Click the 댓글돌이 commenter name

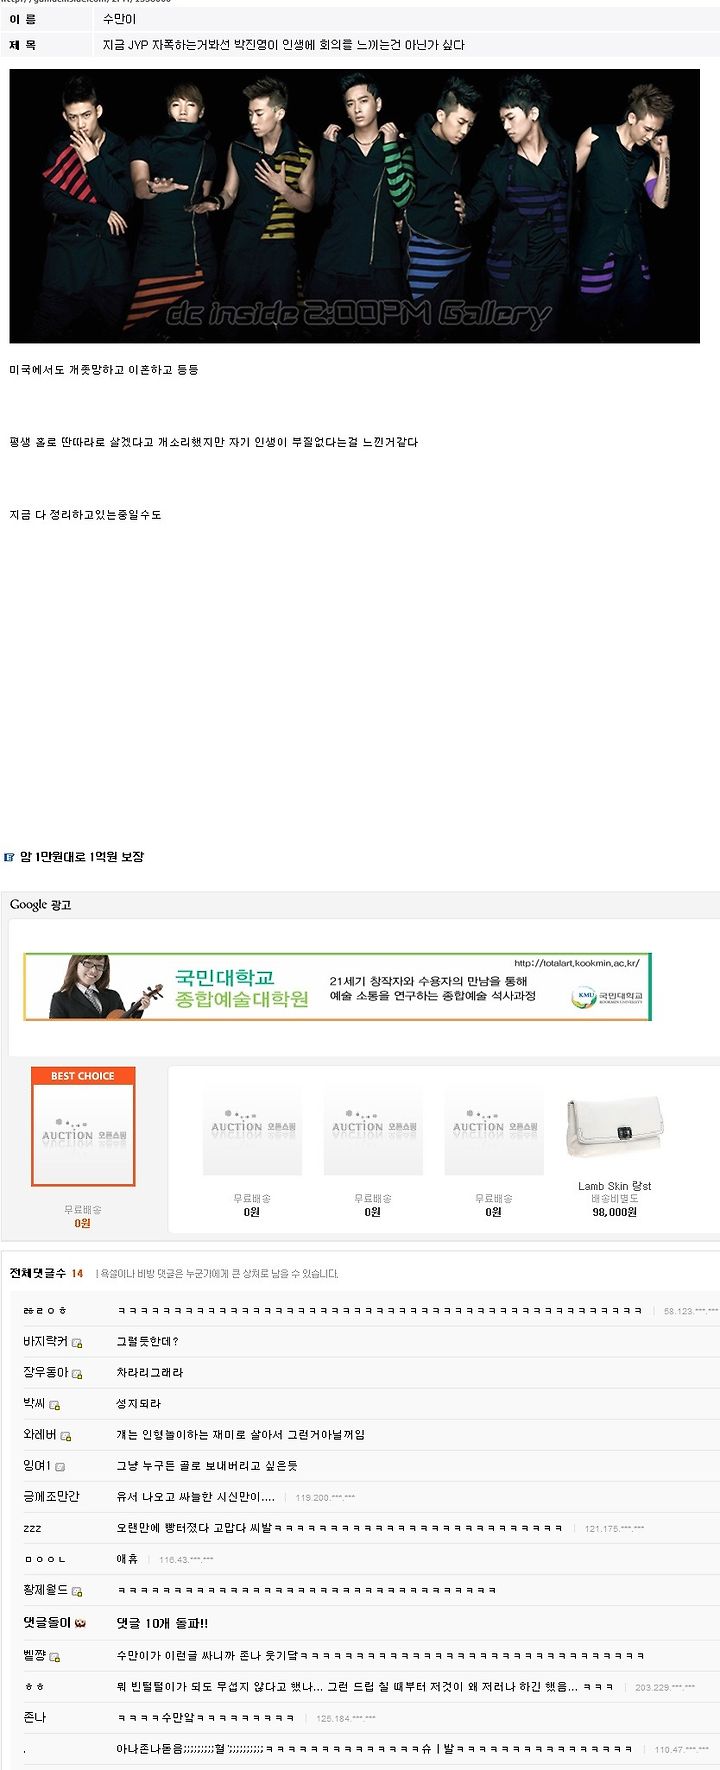pos(47,1623)
